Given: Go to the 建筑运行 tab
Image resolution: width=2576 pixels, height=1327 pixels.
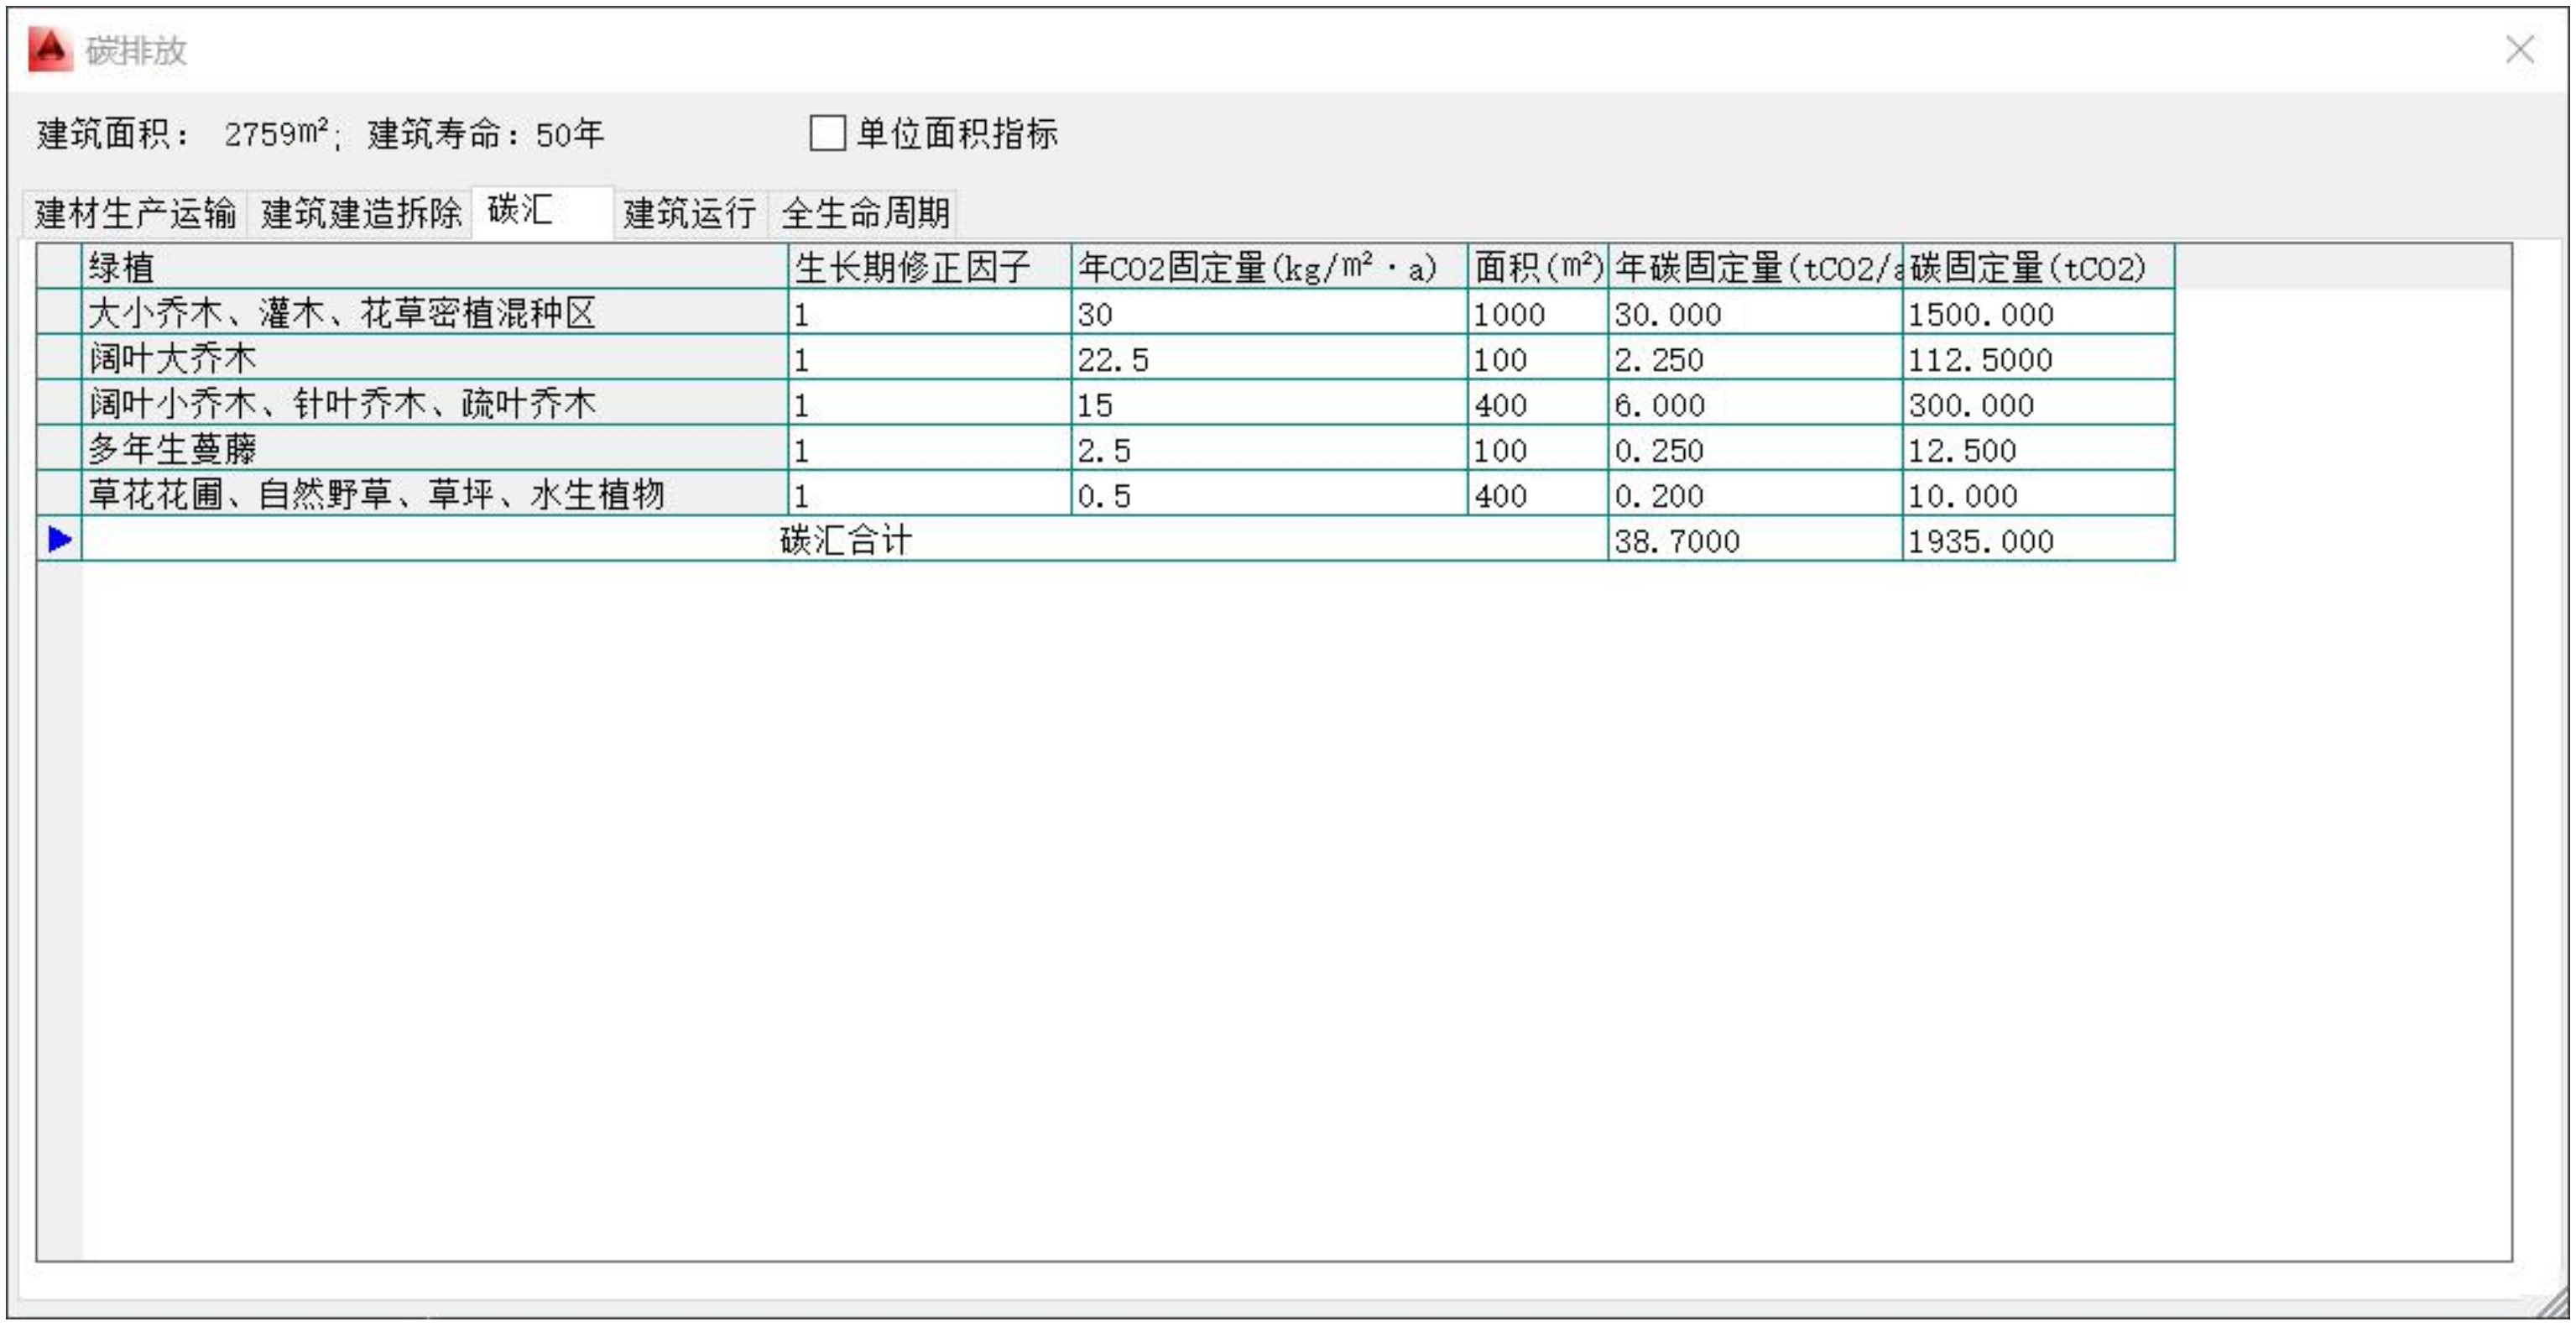Looking at the screenshot, I should click(689, 213).
